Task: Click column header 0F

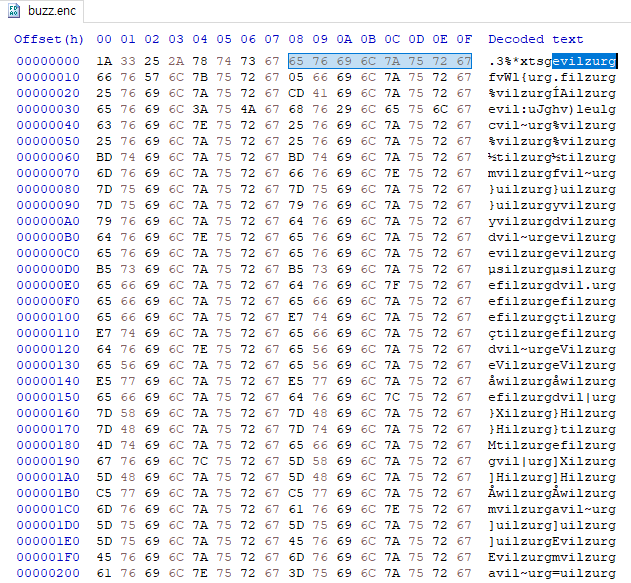Action: click(464, 39)
